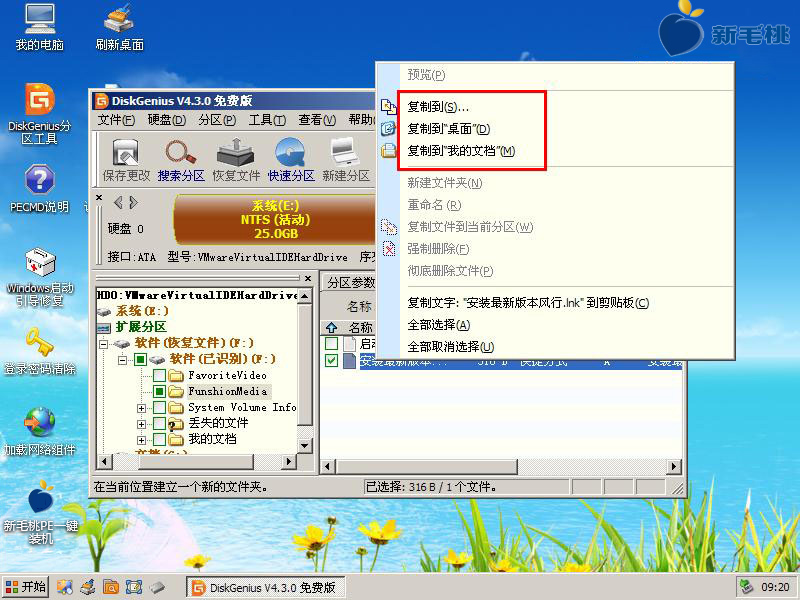Open the 工具(T) menu
Image resolution: width=800 pixels, height=600 pixels.
tap(267, 120)
